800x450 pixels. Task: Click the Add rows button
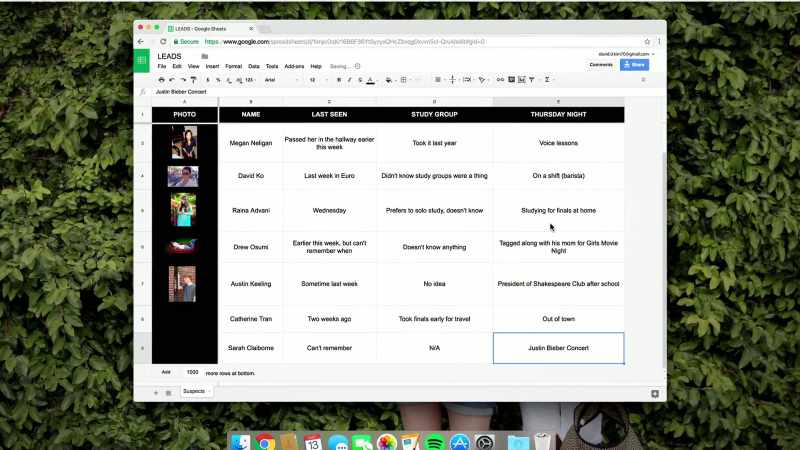[166, 372]
